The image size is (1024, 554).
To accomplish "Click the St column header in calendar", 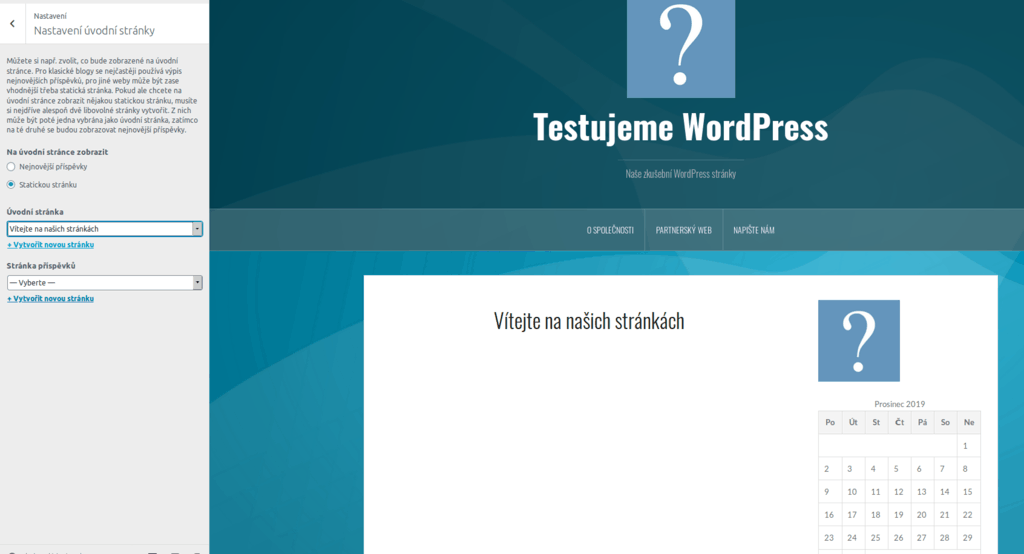I will 876,422.
